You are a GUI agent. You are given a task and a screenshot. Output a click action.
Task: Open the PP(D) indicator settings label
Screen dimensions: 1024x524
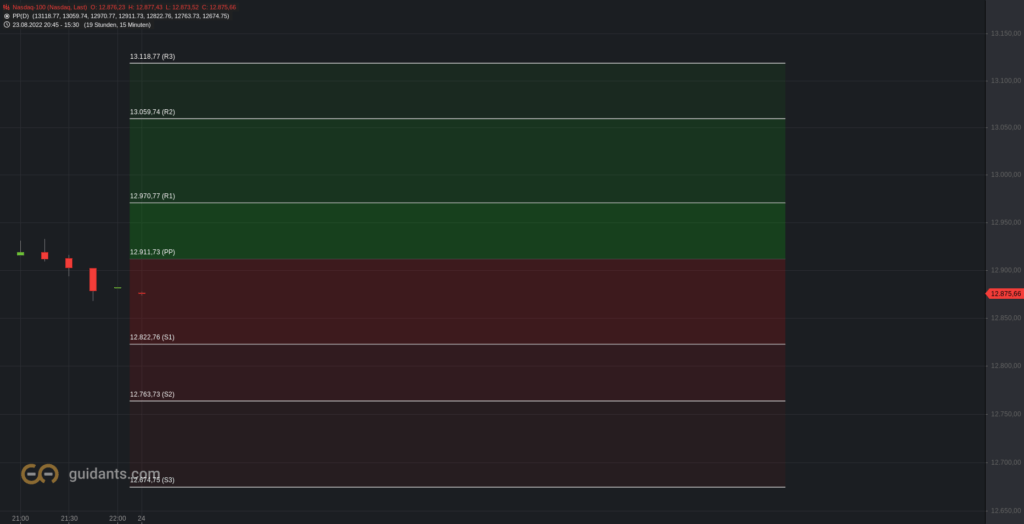coord(21,16)
